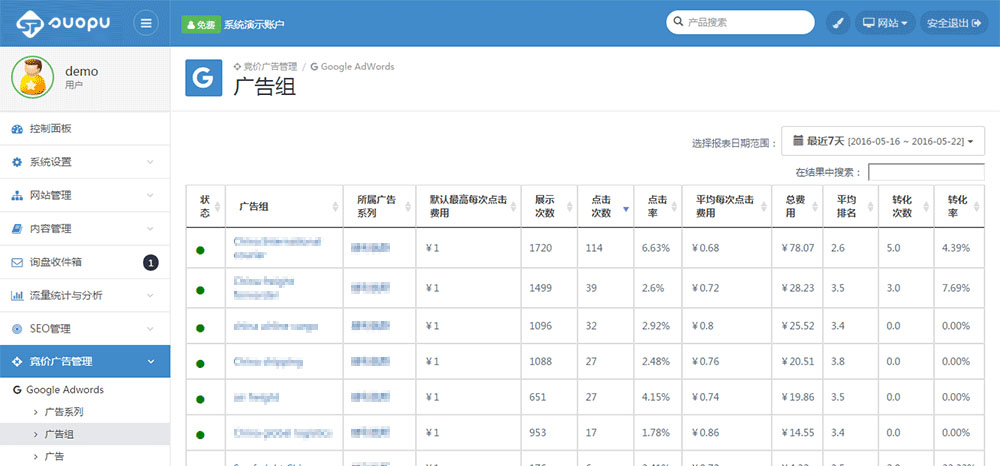Image resolution: width=1000 pixels, height=466 pixels.
Task: Click the hamburger menu toggle icon
Action: click(146, 23)
